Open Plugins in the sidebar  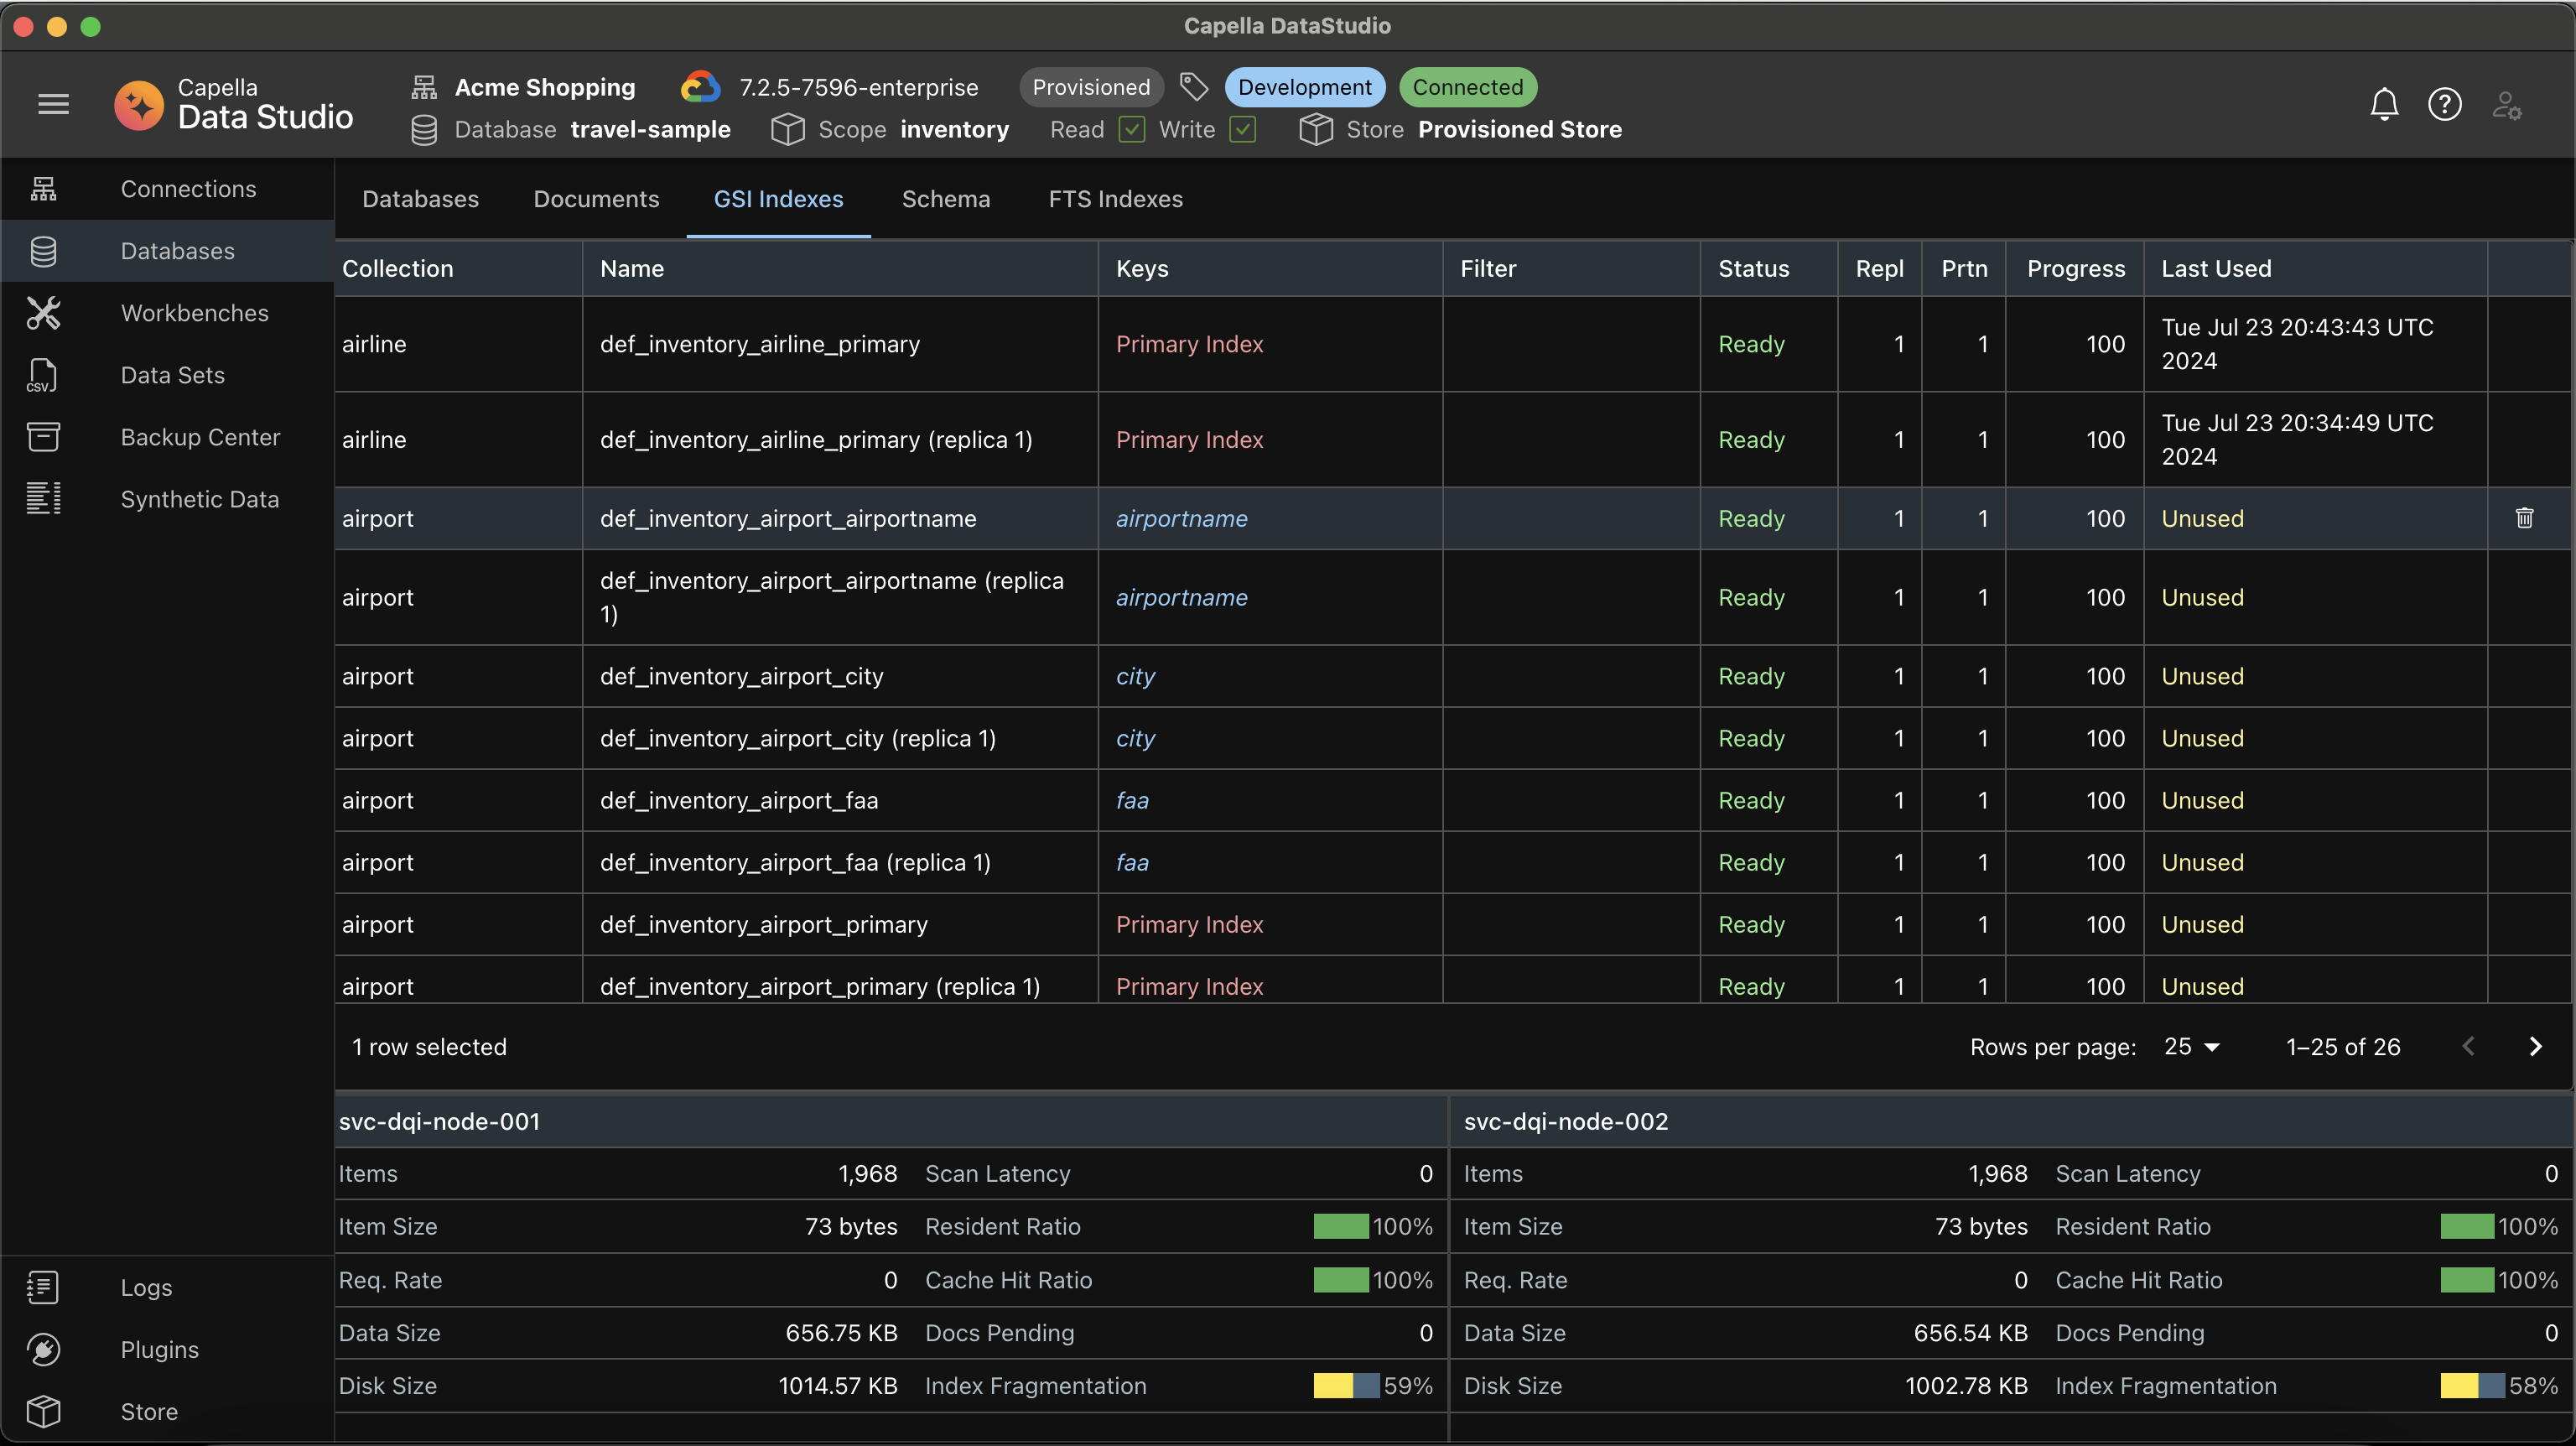pos(167,1350)
